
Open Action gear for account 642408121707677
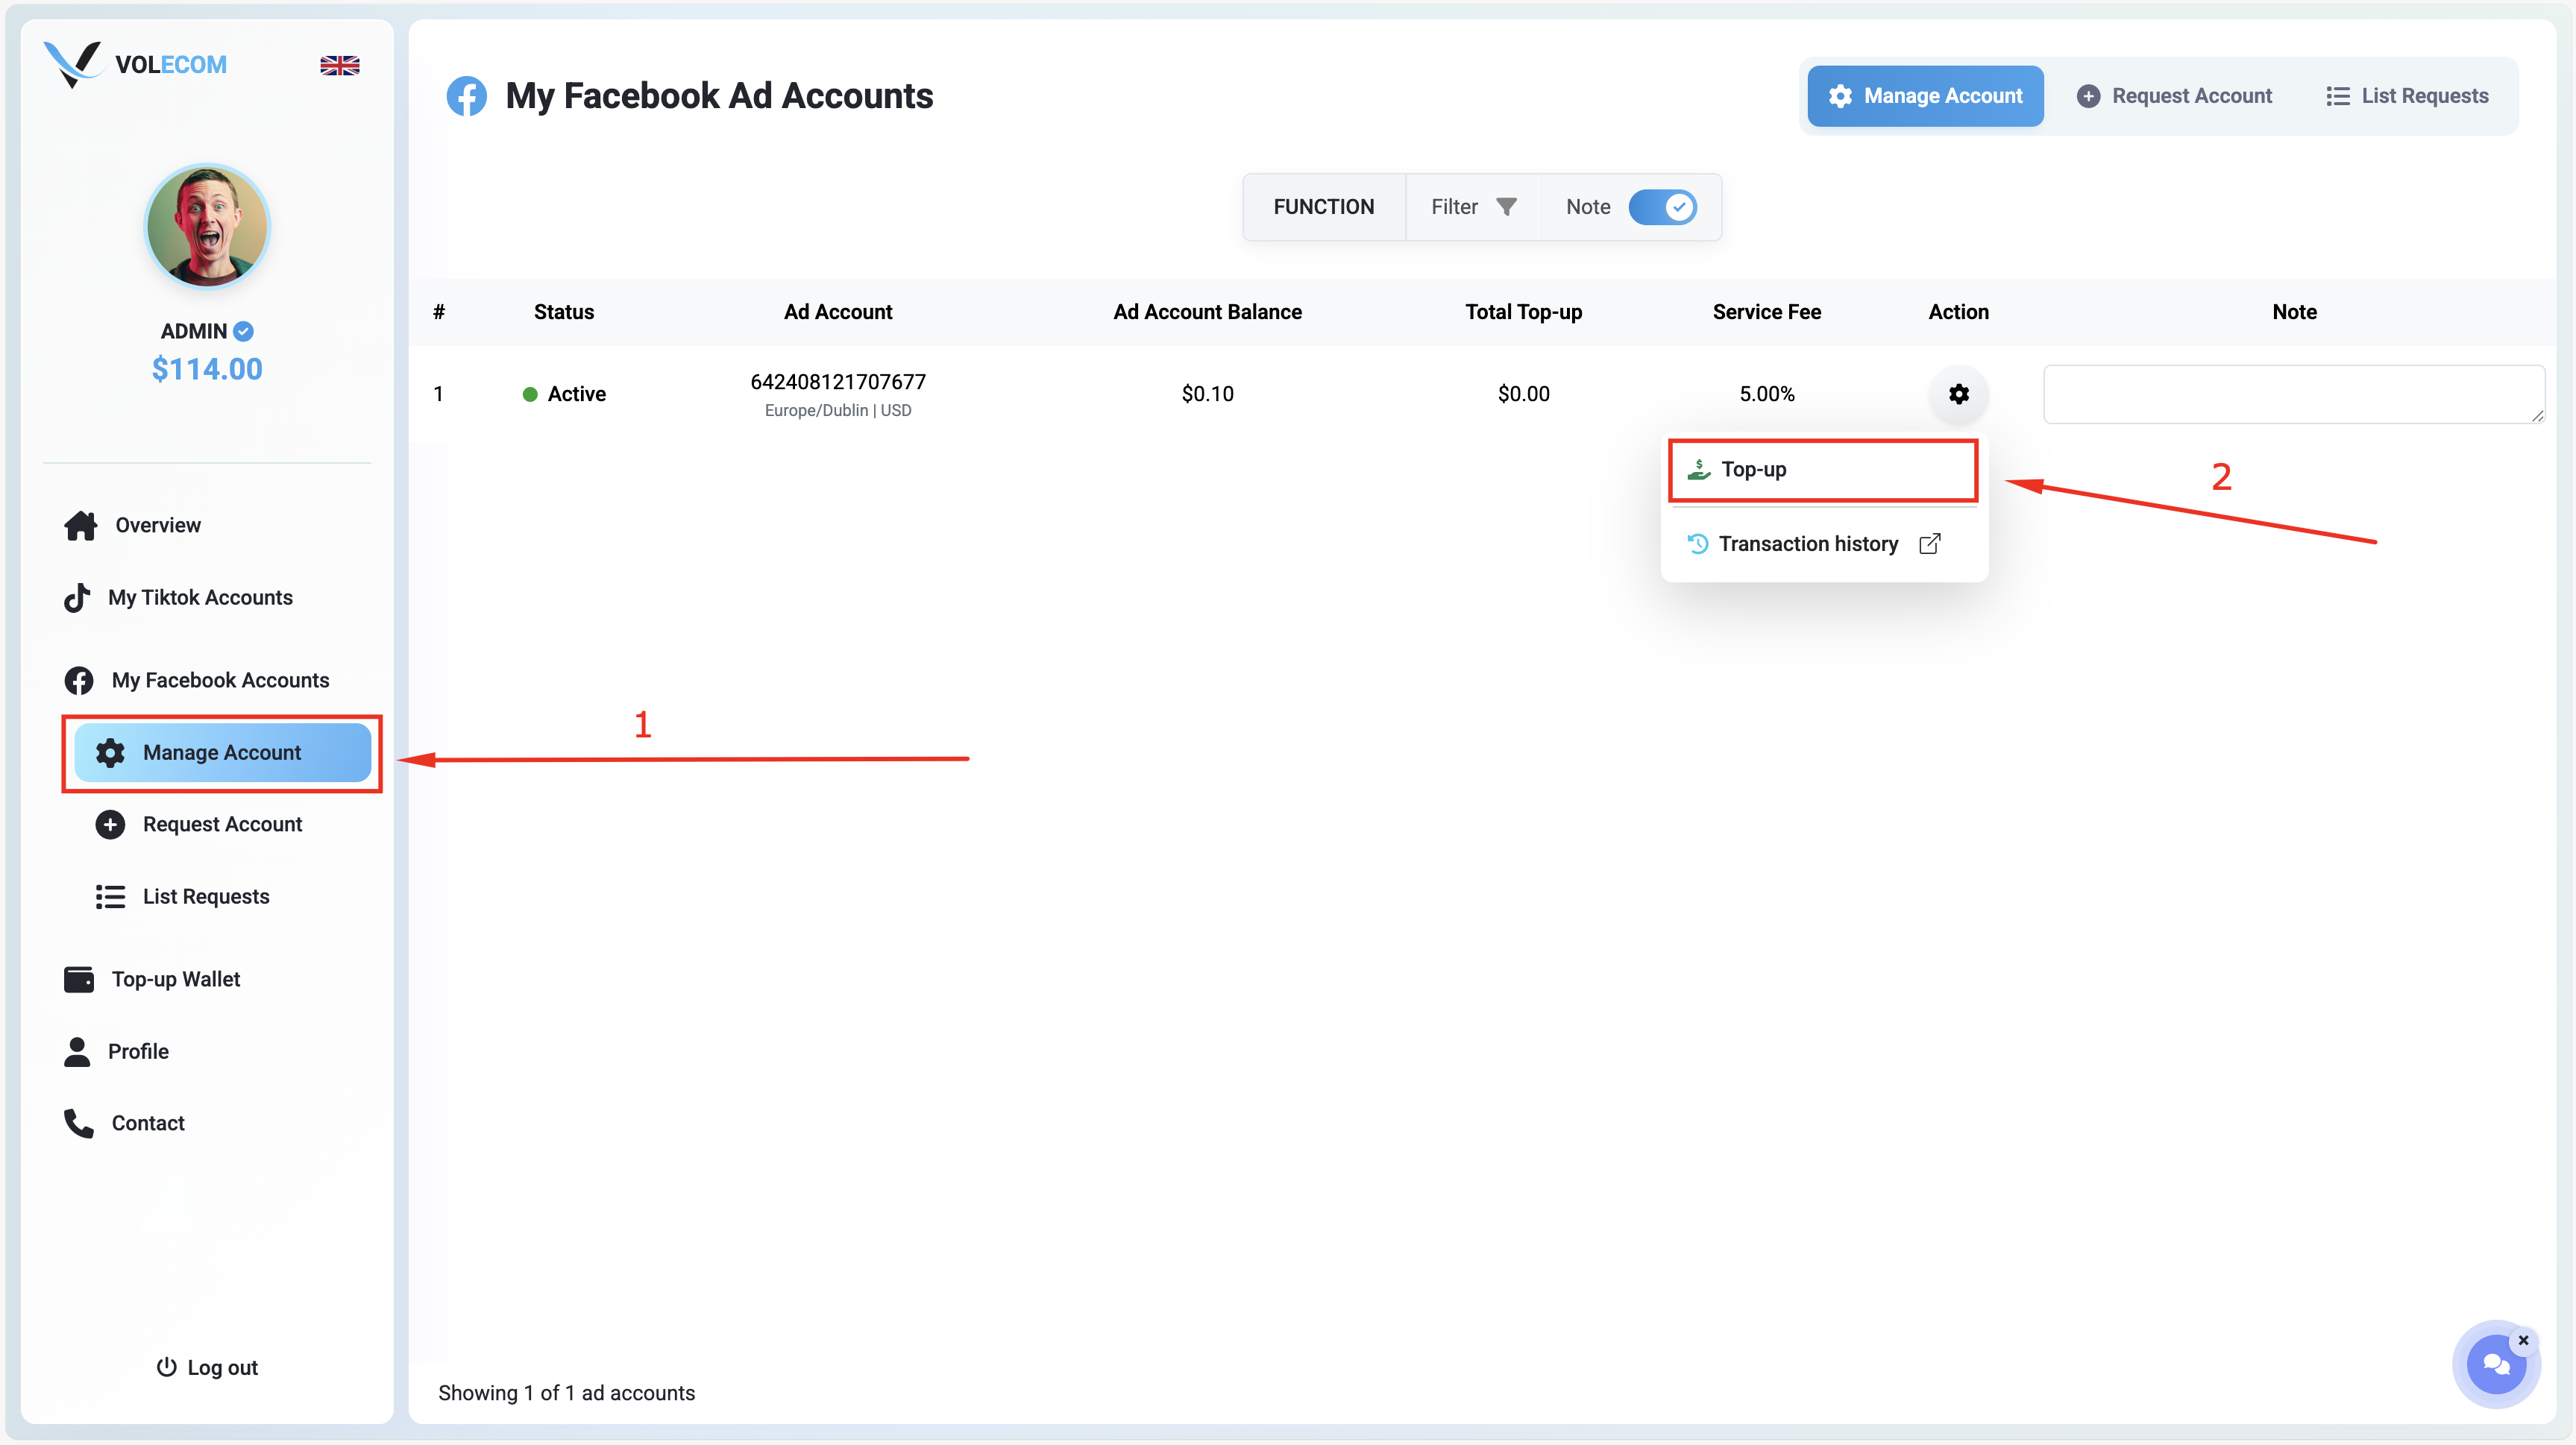[x=1958, y=394]
